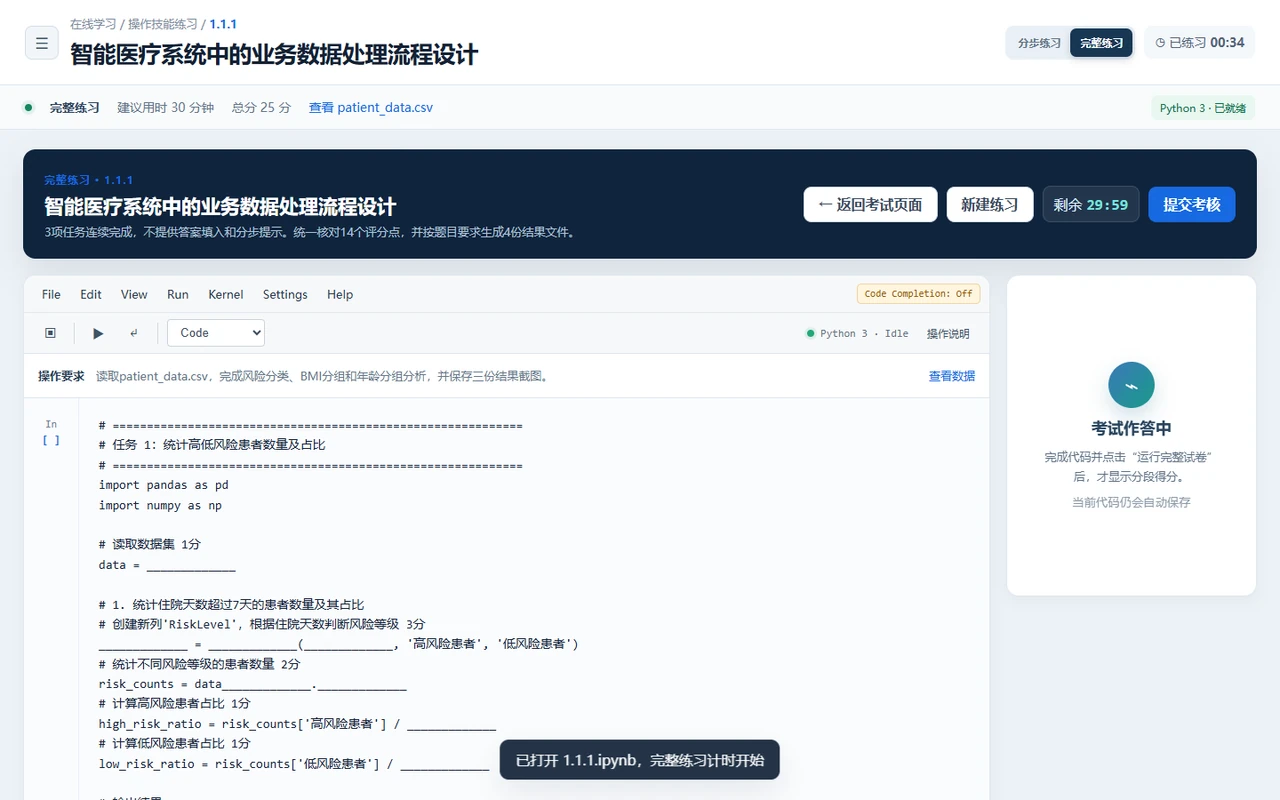Open the Kernel menu
This screenshot has height=800, width=1280.
point(226,294)
